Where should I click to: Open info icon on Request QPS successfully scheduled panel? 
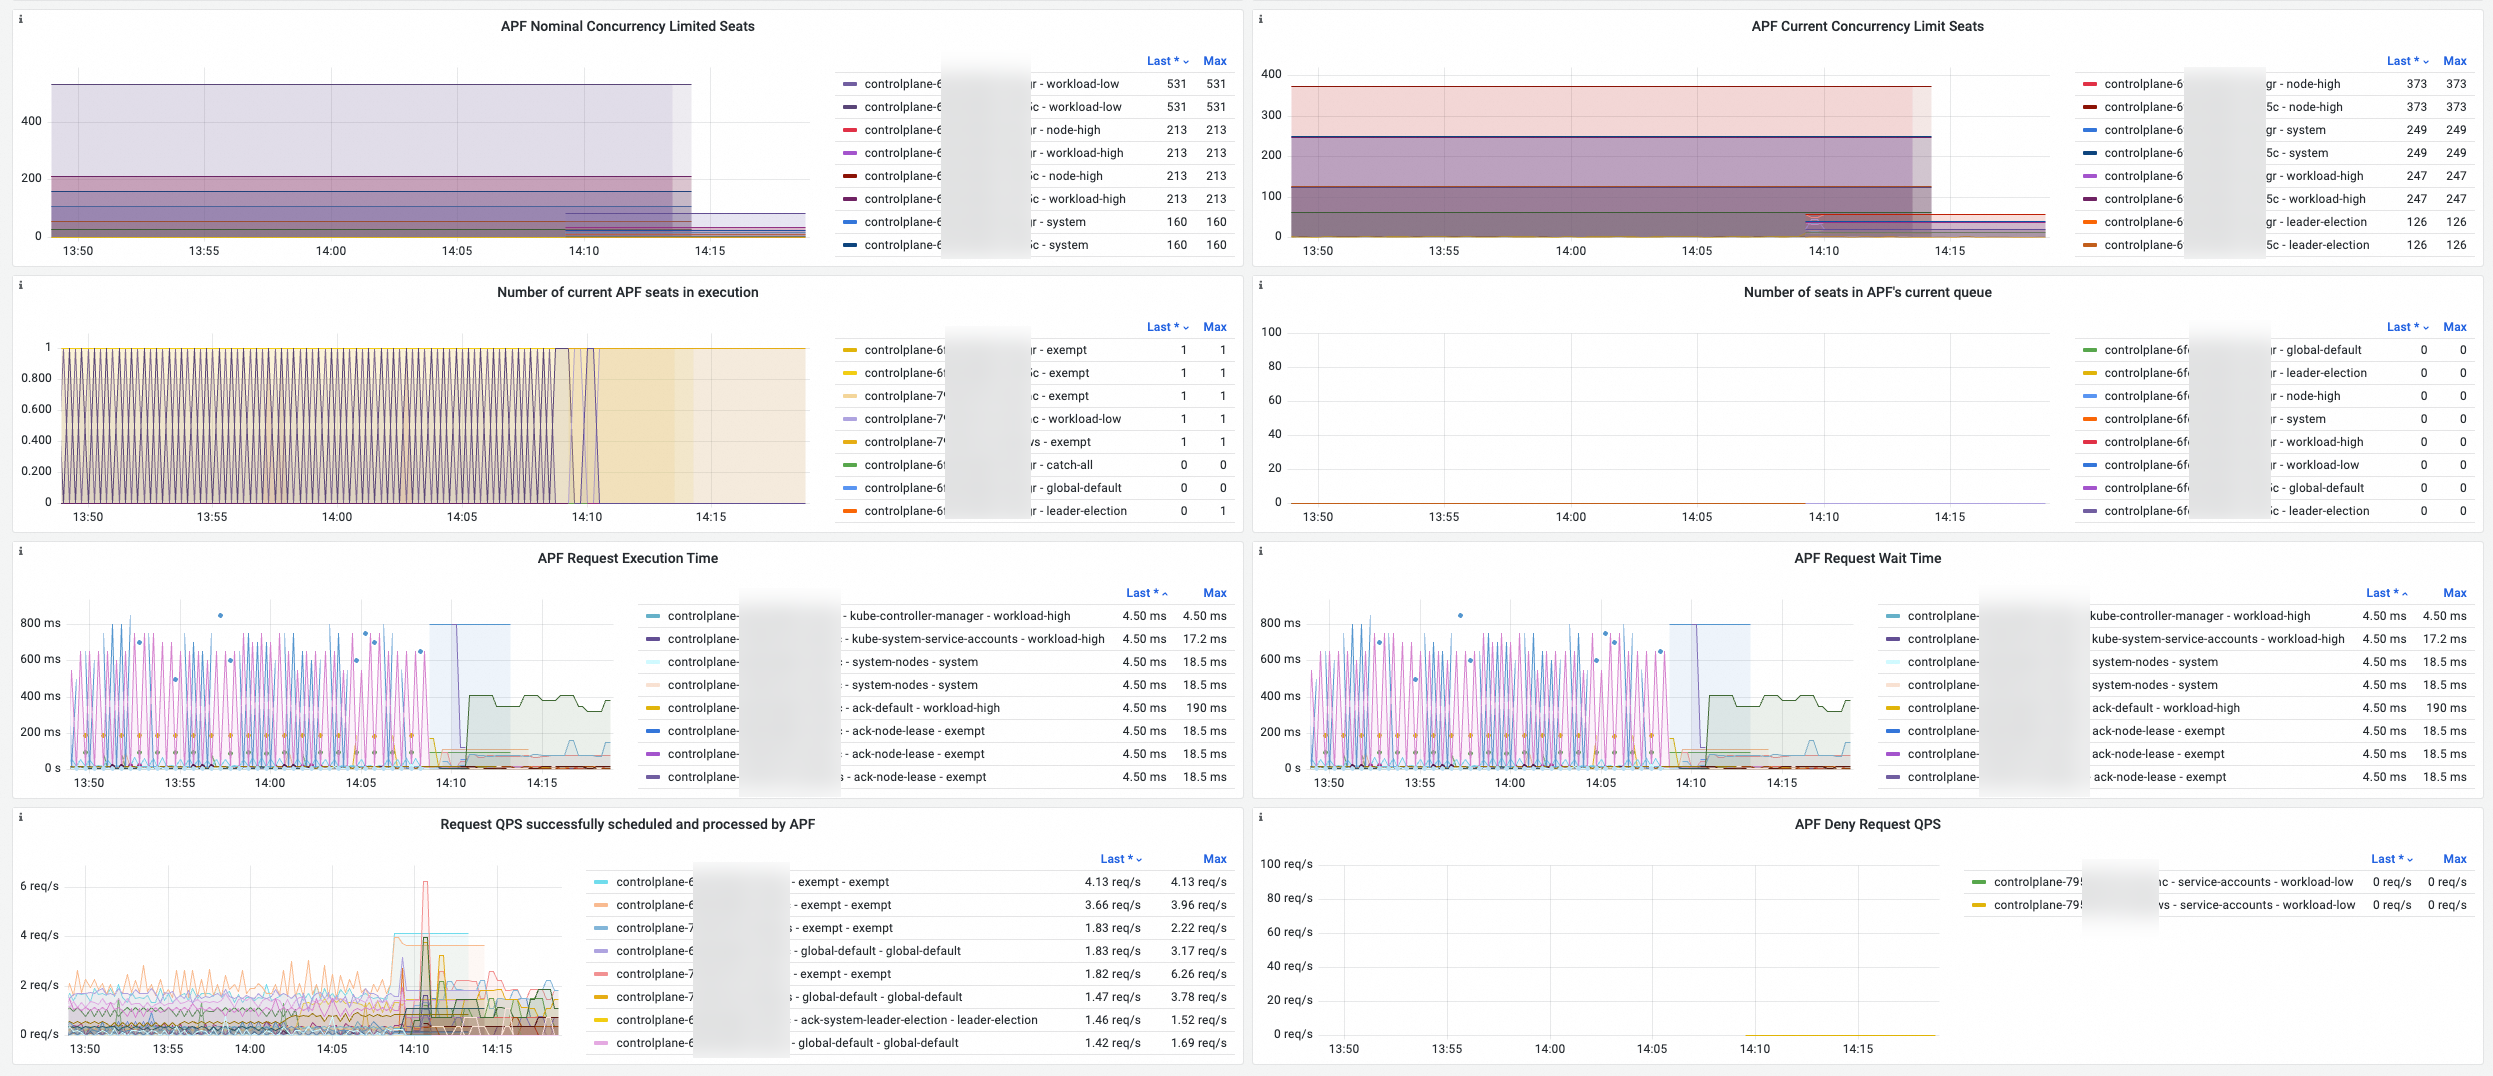pos(21,817)
